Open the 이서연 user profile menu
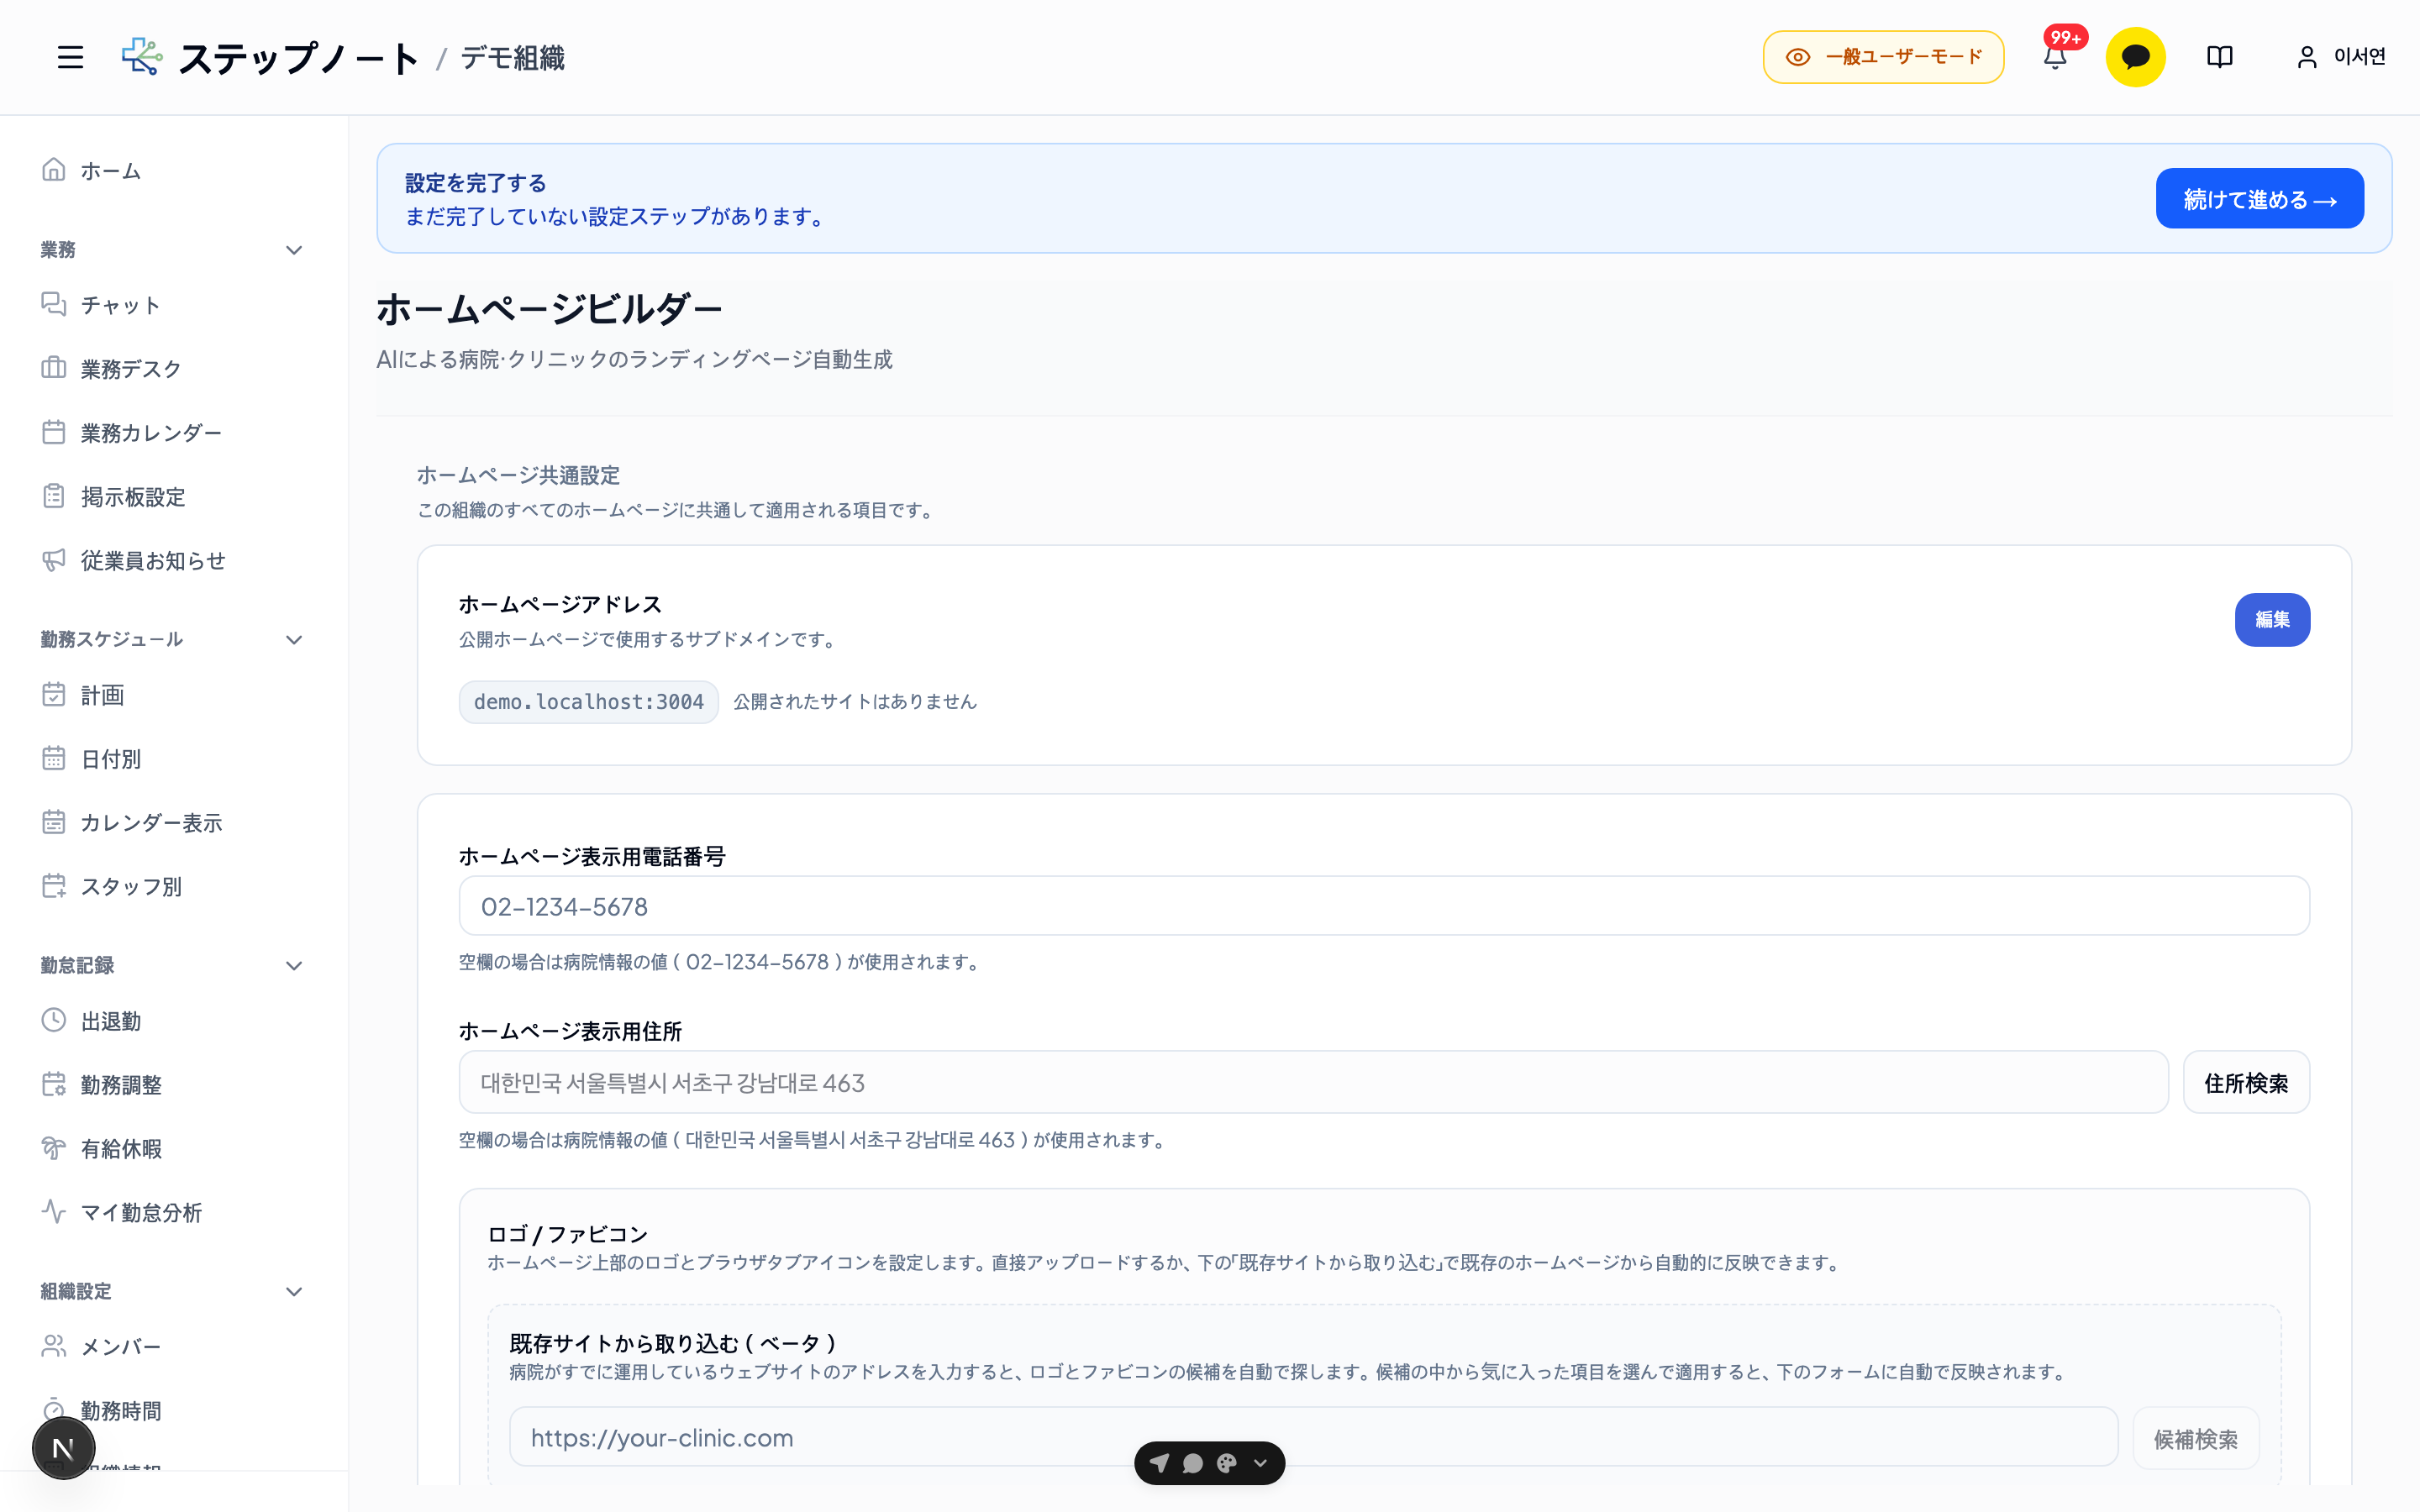This screenshot has height=1512, width=2420. 2341,57
